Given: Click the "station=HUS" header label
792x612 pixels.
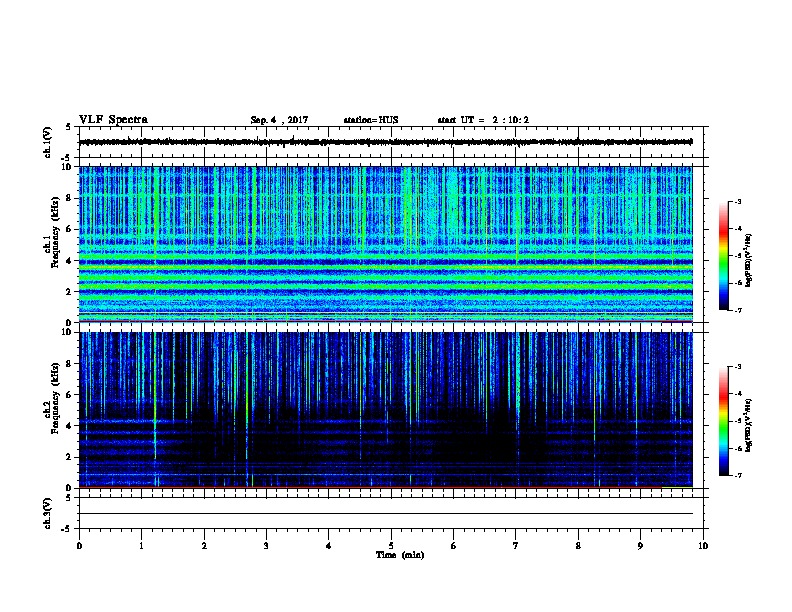Looking at the screenshot, I should (371, 120).
